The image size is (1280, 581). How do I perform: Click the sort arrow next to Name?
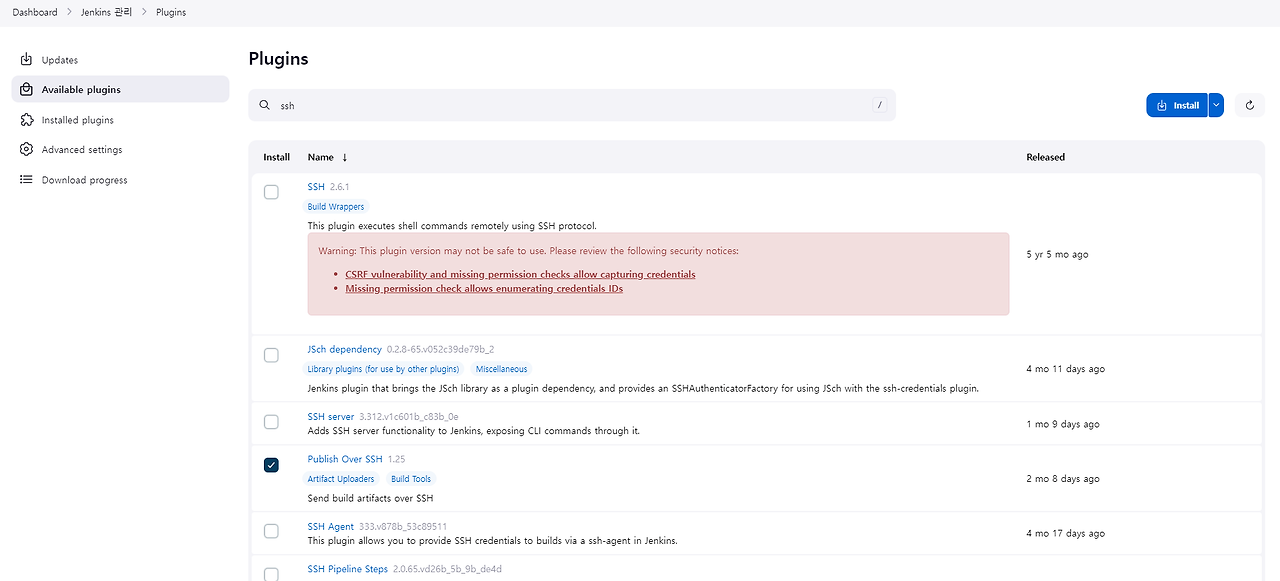[345, 157]
